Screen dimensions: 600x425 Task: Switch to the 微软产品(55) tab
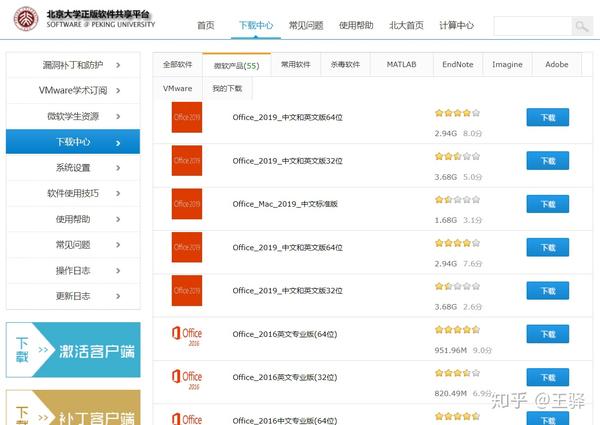[236, 65]
